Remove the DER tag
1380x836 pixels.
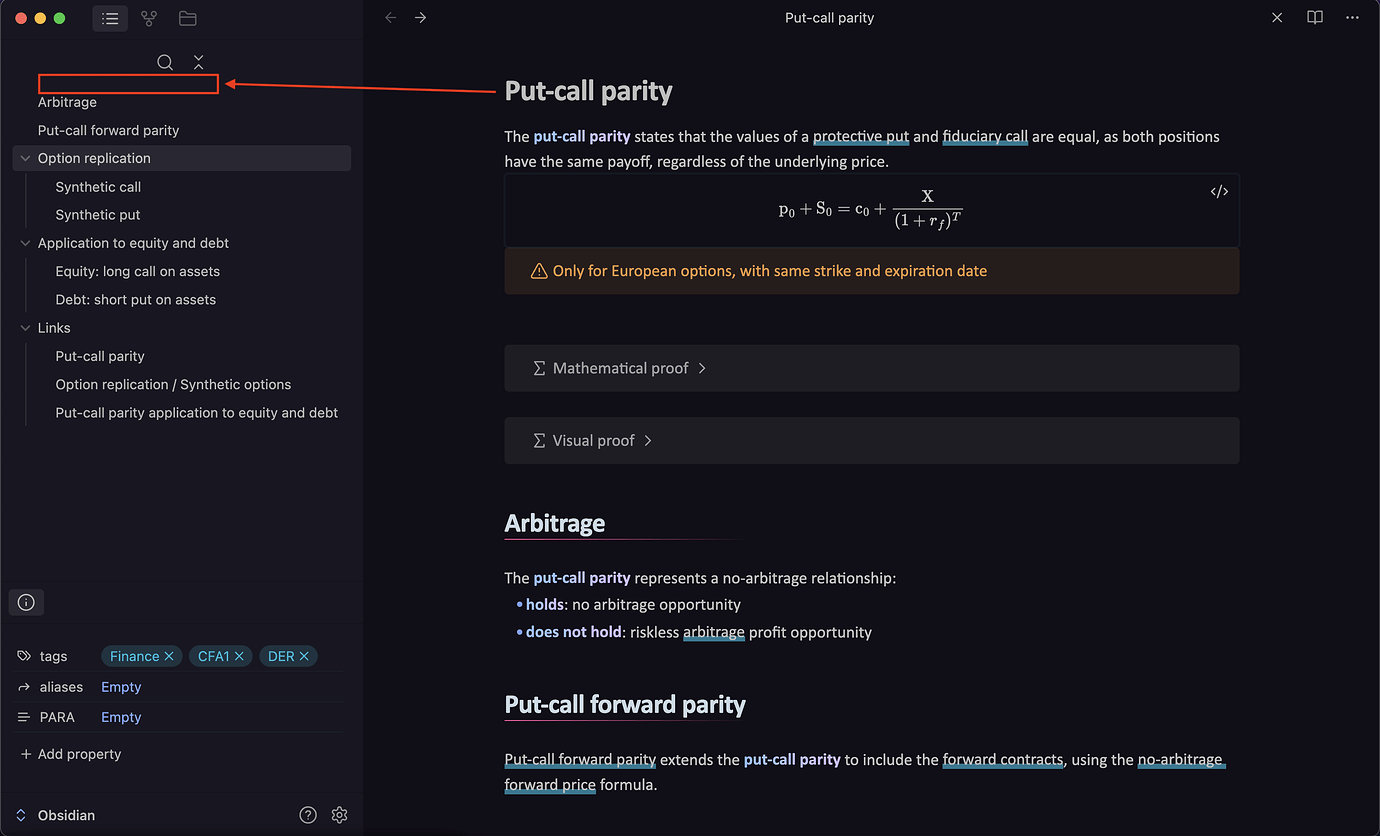point(304,656)
